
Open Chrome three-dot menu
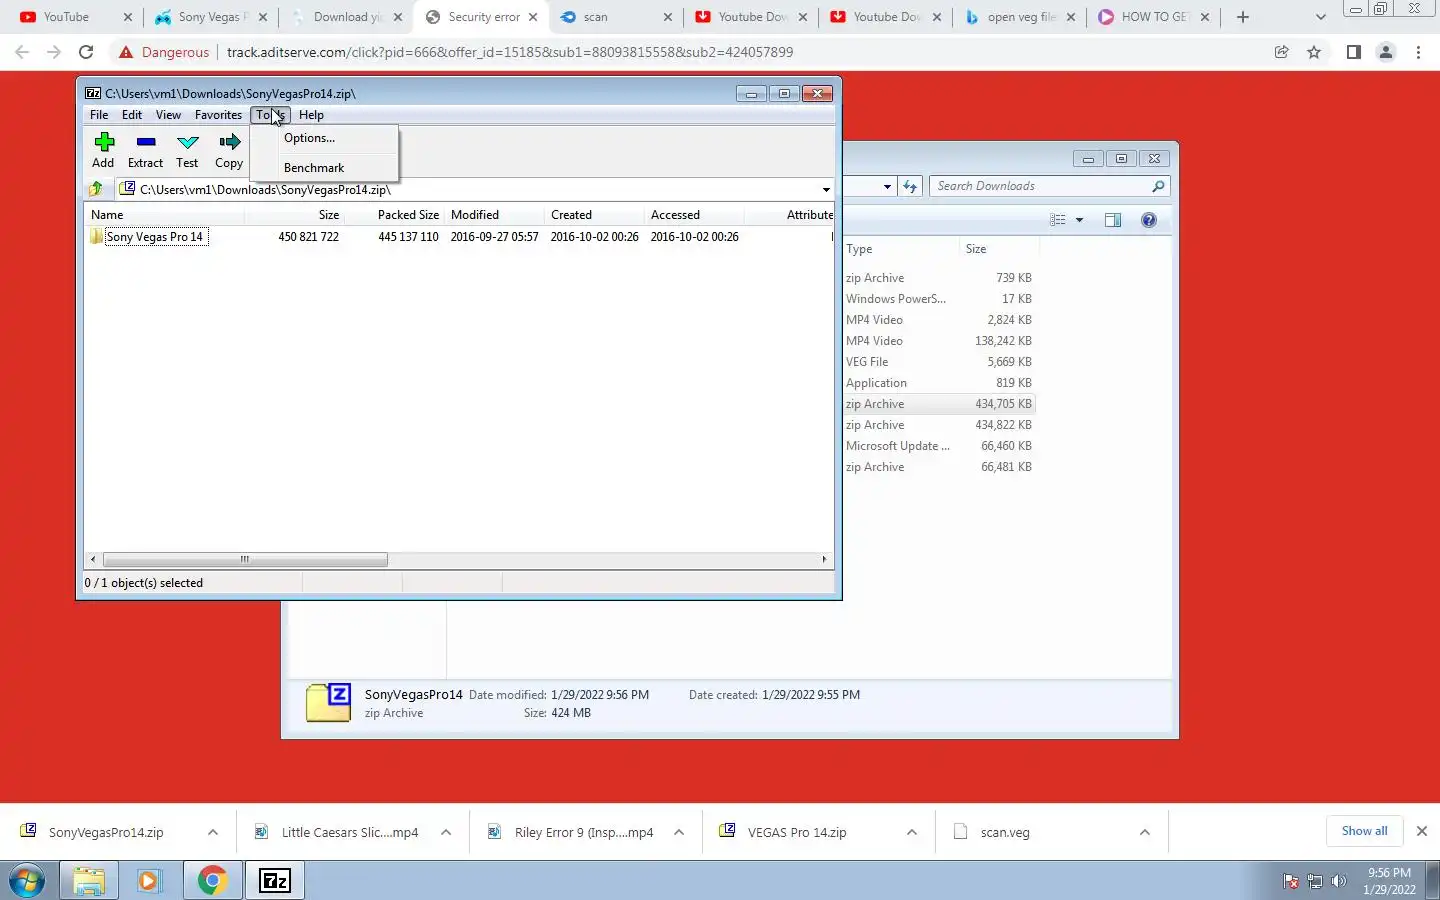1418,52
